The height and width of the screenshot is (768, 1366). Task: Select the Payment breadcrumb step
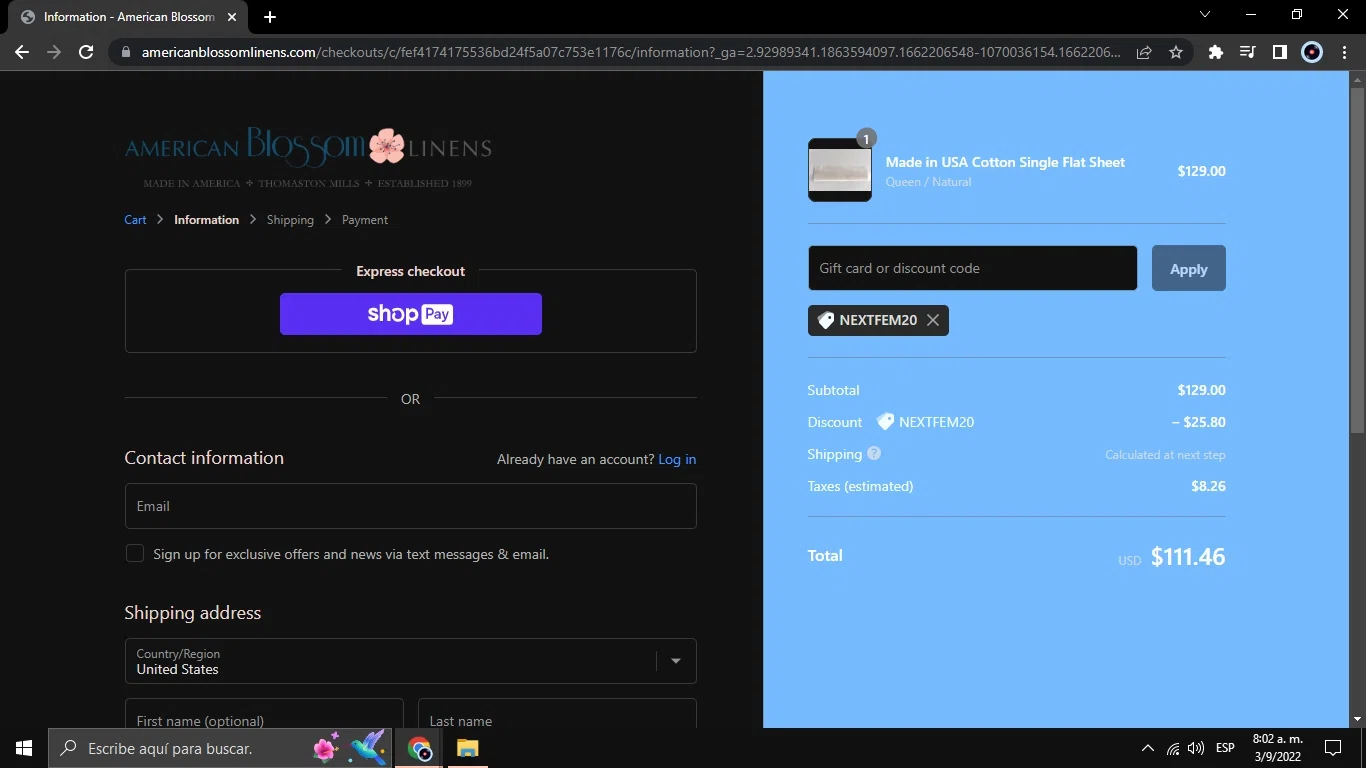[x=365, y=220]
